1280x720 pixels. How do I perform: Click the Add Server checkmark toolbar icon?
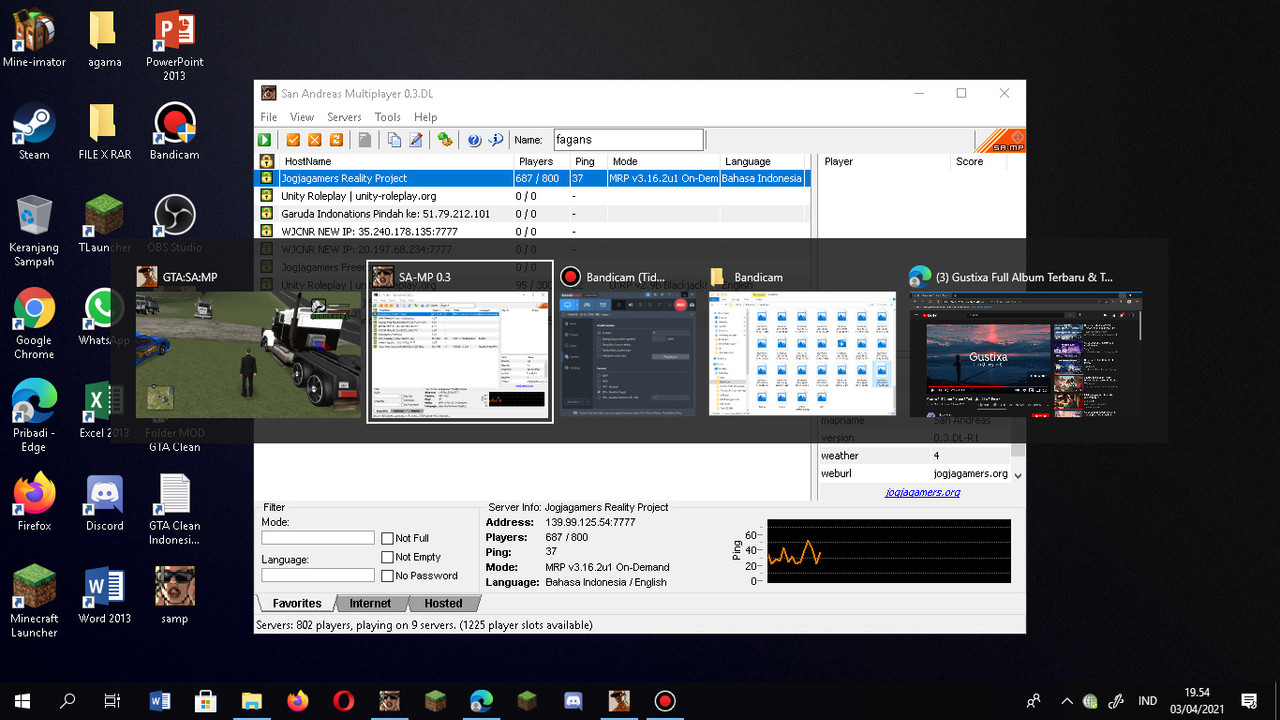point(294,141)
